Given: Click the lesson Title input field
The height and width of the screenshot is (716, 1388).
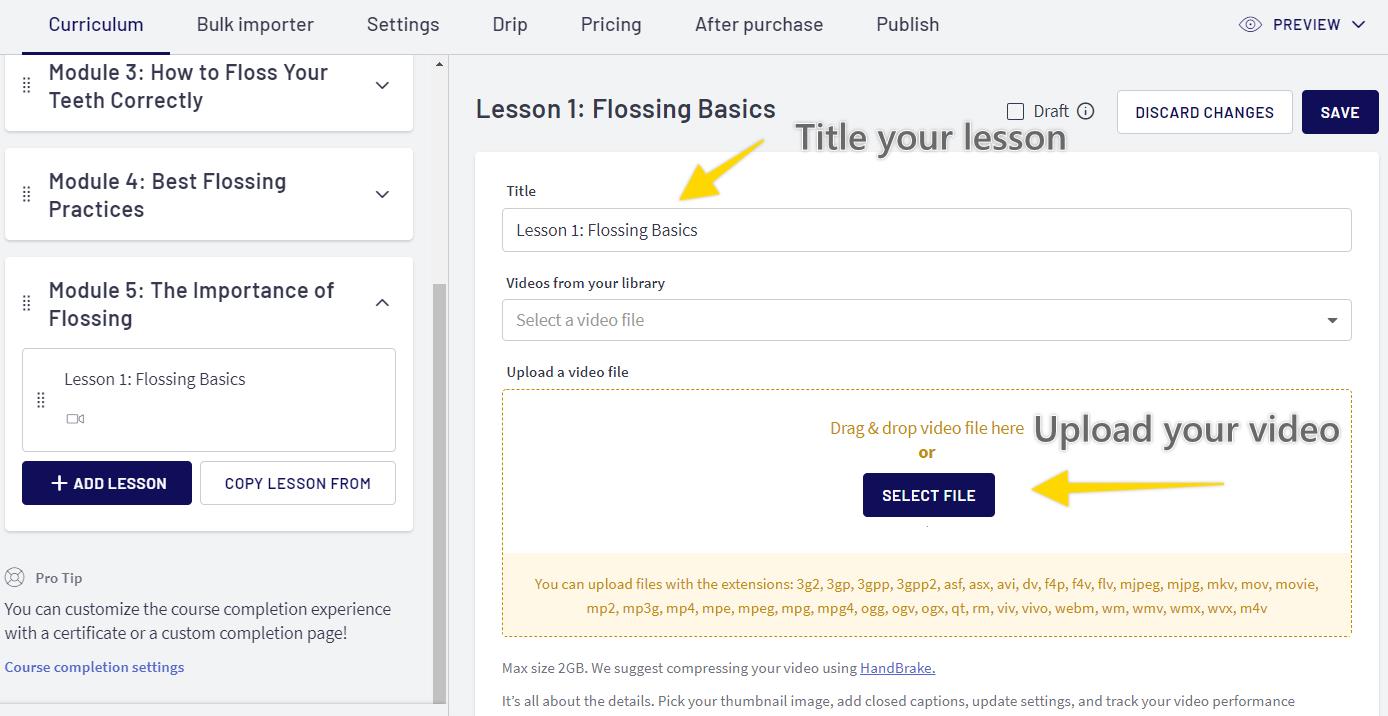Looking at the screenshot, I should tap(926, 230).
